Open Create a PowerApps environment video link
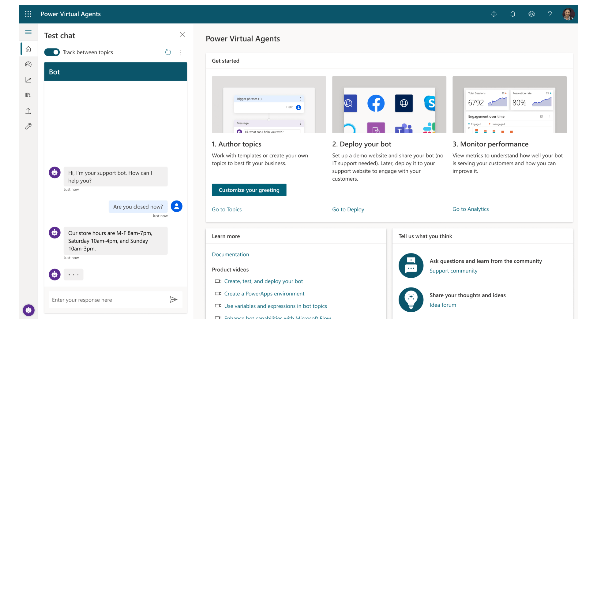This screenshot has width=600, height=600. pyautogui.click(x=264, y=294)
